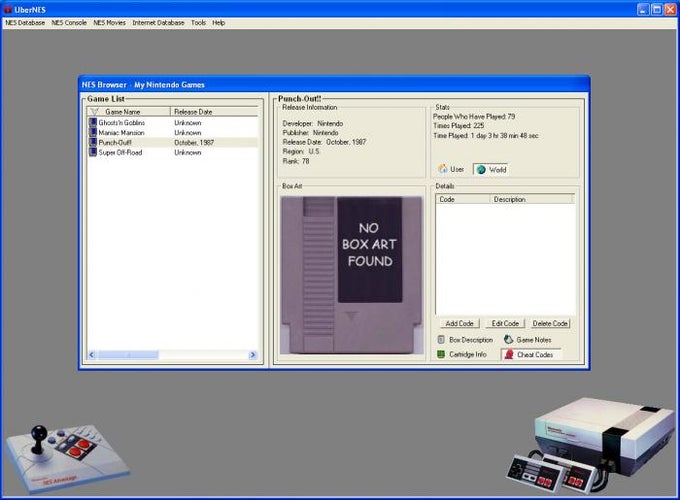This screenshot has height=500, width=680.
Task: Click the red Cheat Codes icon
Action: (x=509, y=354)
